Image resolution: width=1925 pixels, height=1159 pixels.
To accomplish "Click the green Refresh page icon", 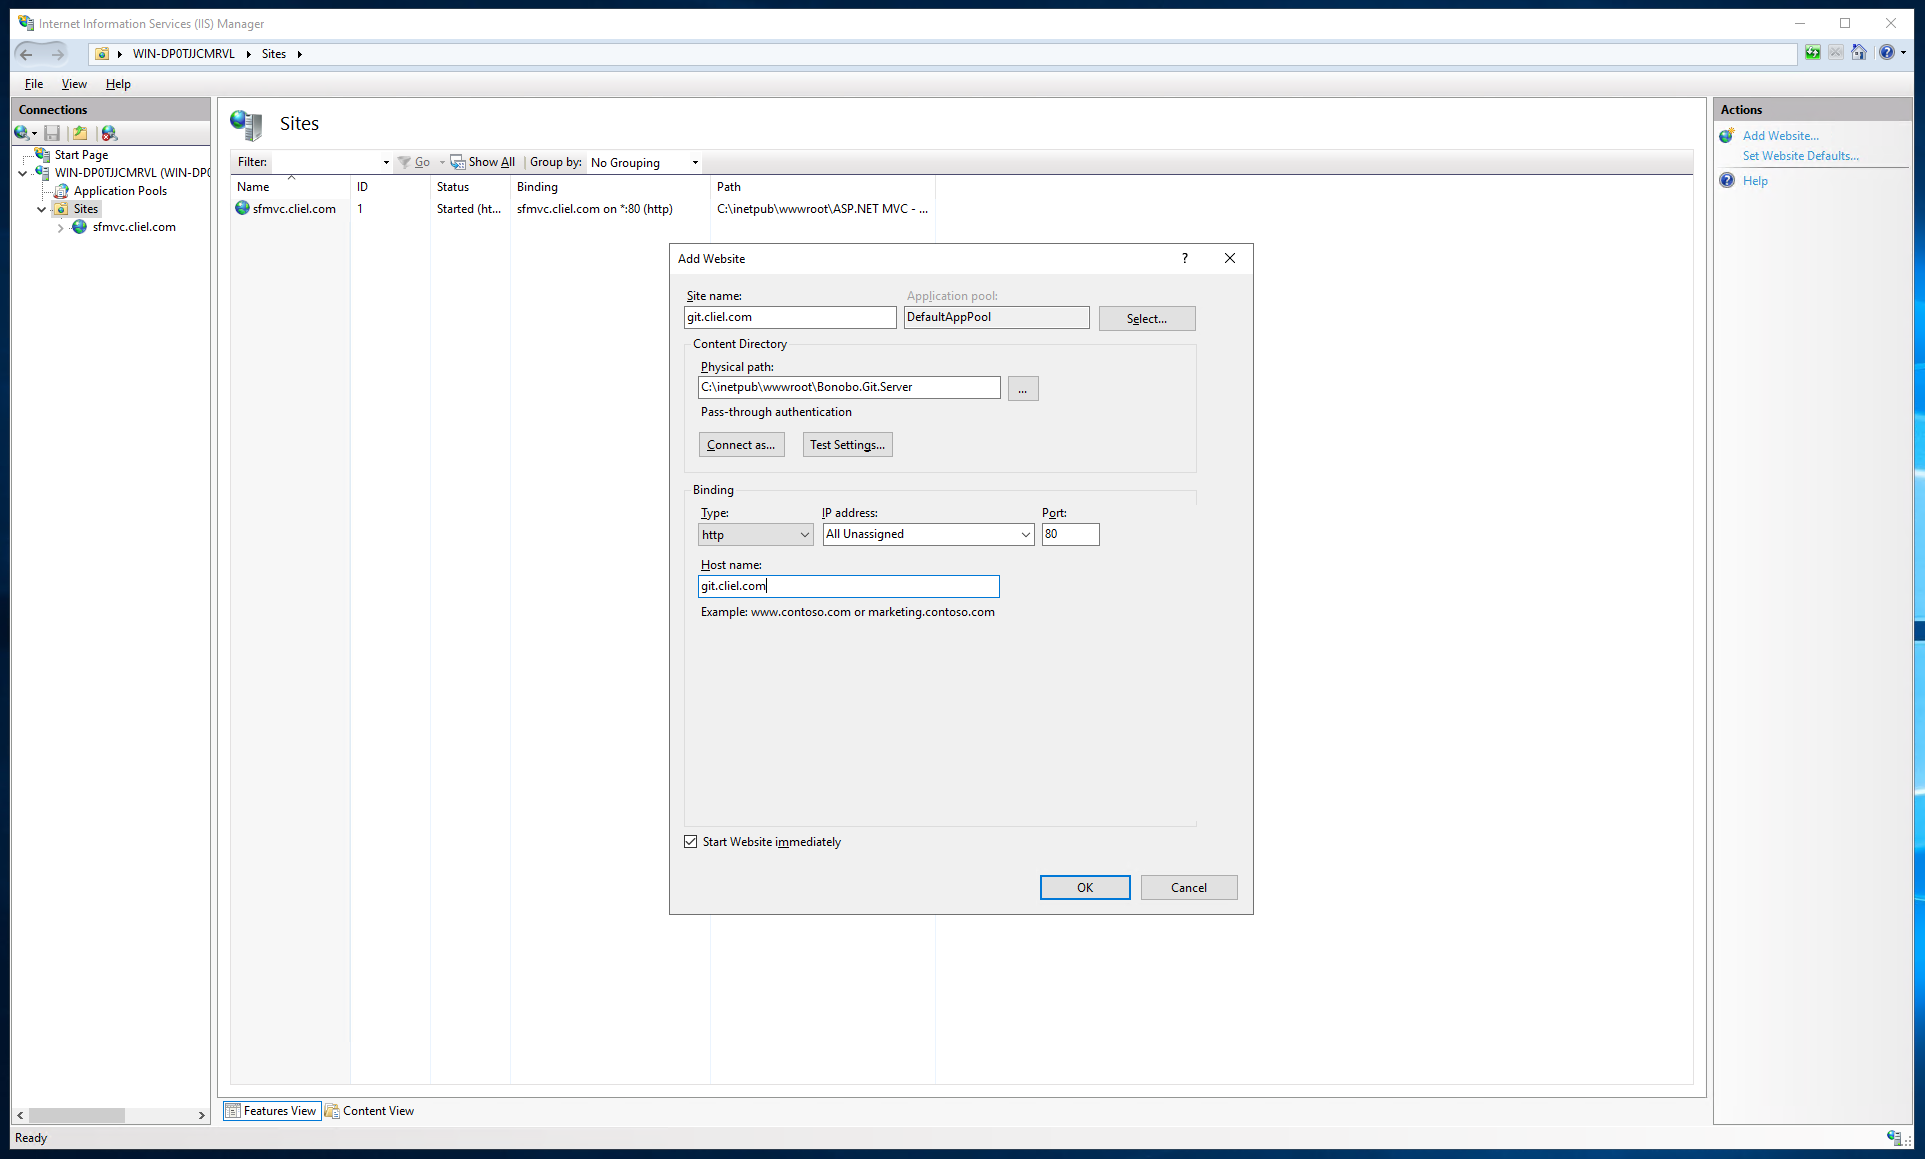I will [1812, 53].
